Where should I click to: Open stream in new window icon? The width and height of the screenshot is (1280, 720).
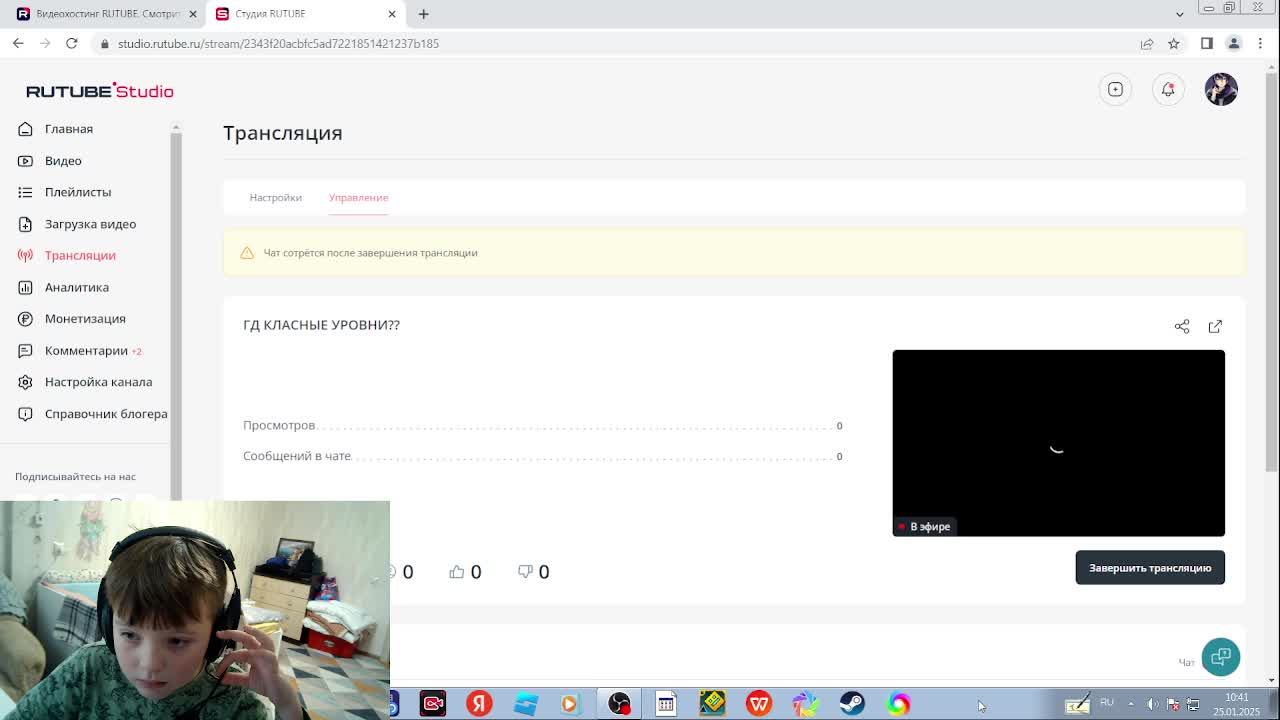click(1215, 326)
